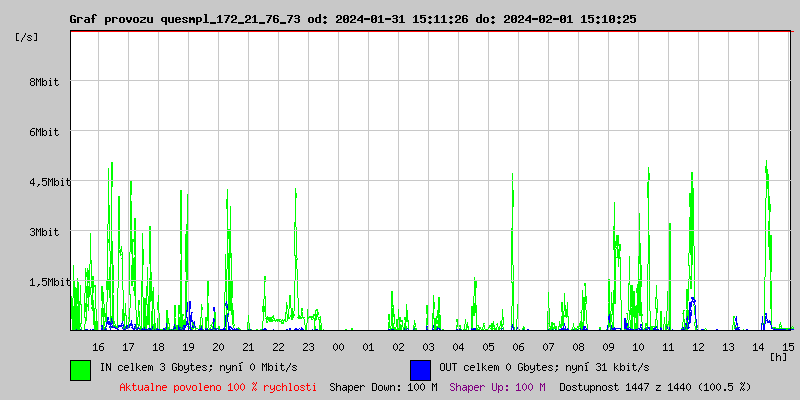Click the 8Mbit y-axis label
This screenshot has width=800, height=400.
coord(44,82)
